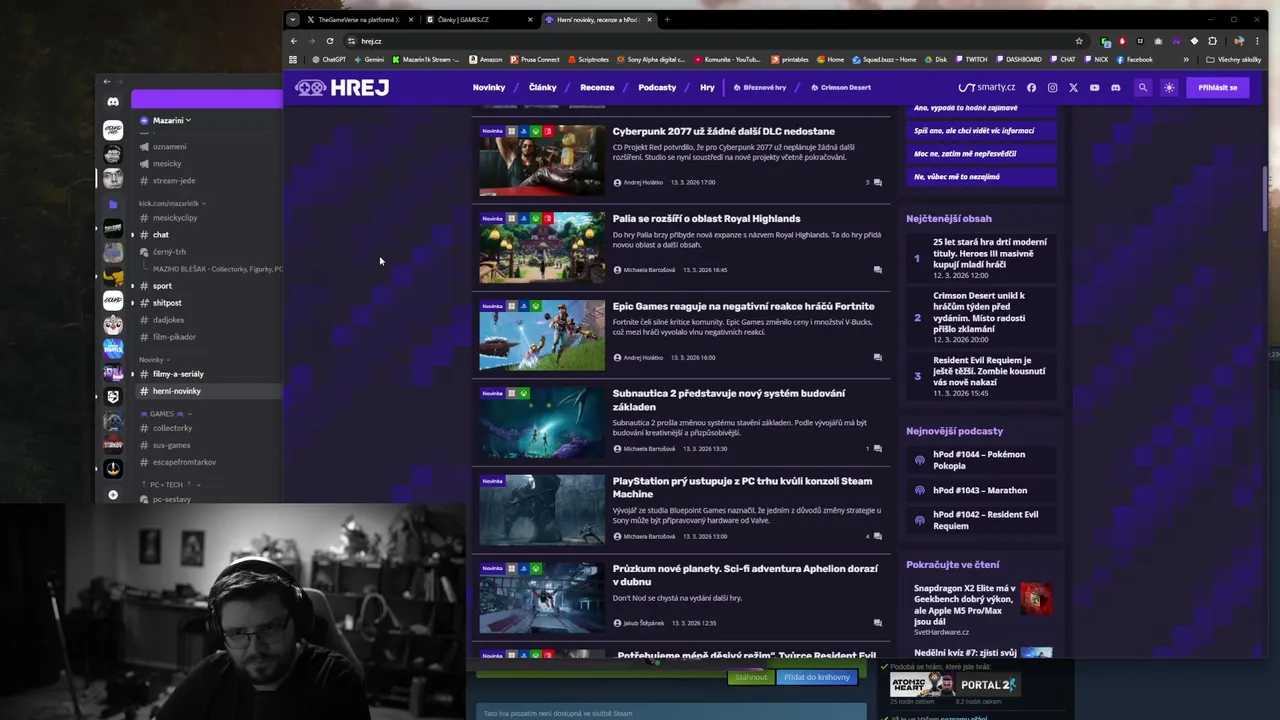Open Recenze in HREJ navigation
This screenshot has height=720, width=1280.
pyautogui.click(x=597, y=88)
